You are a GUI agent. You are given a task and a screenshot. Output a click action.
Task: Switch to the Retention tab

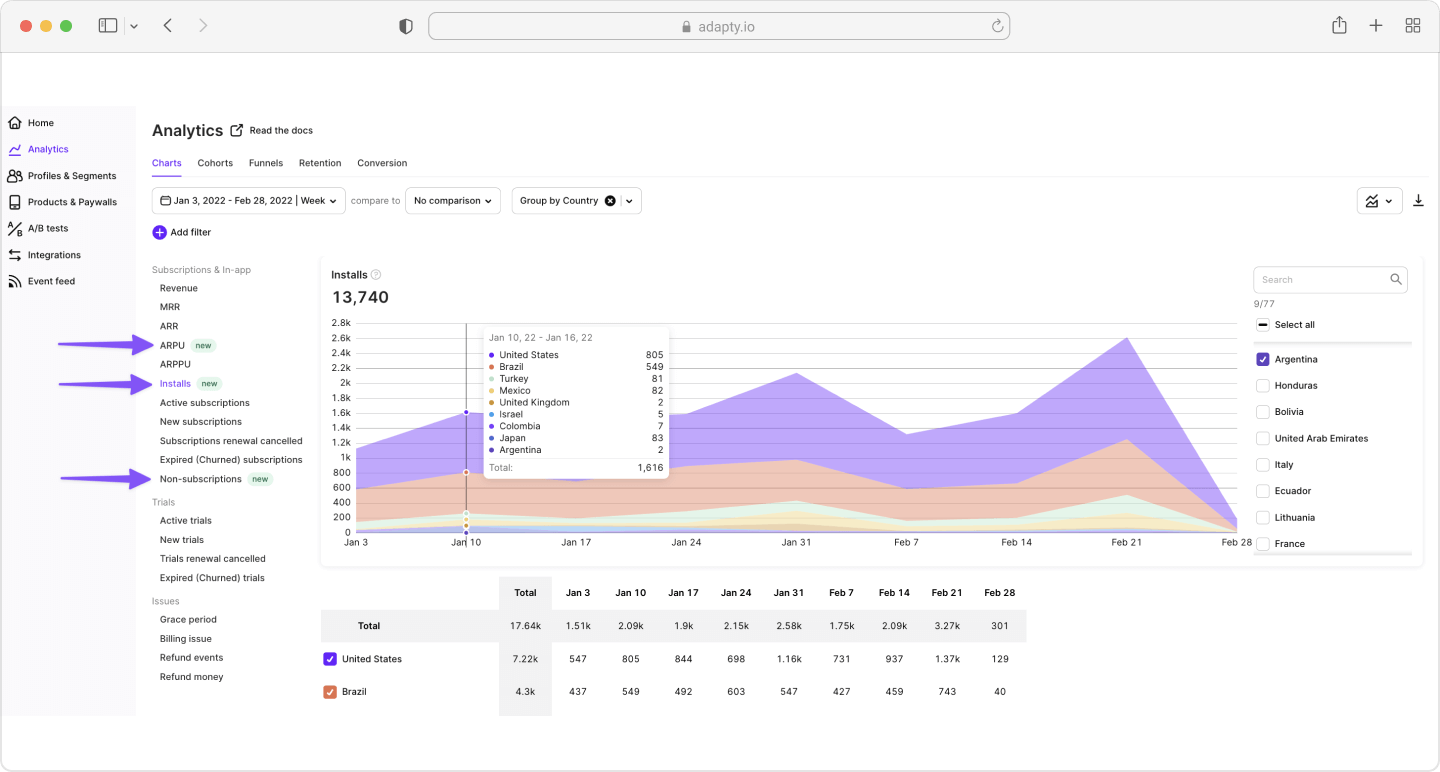(320, 163)
